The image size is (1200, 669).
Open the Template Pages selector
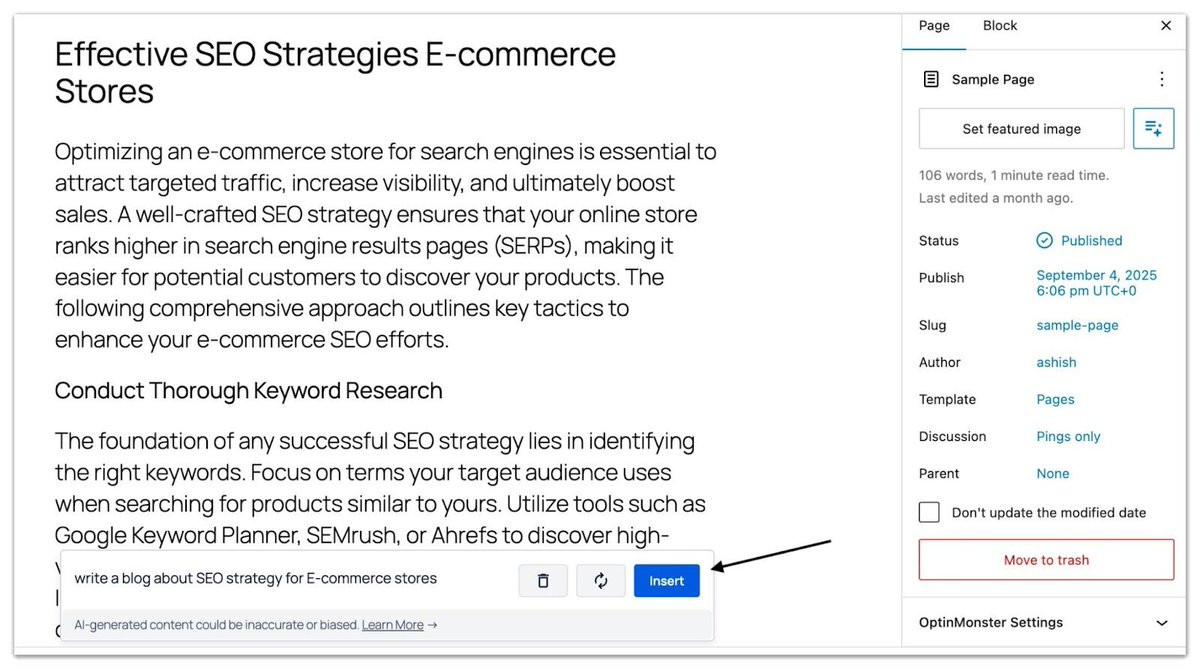click(x=1055, y=399)
